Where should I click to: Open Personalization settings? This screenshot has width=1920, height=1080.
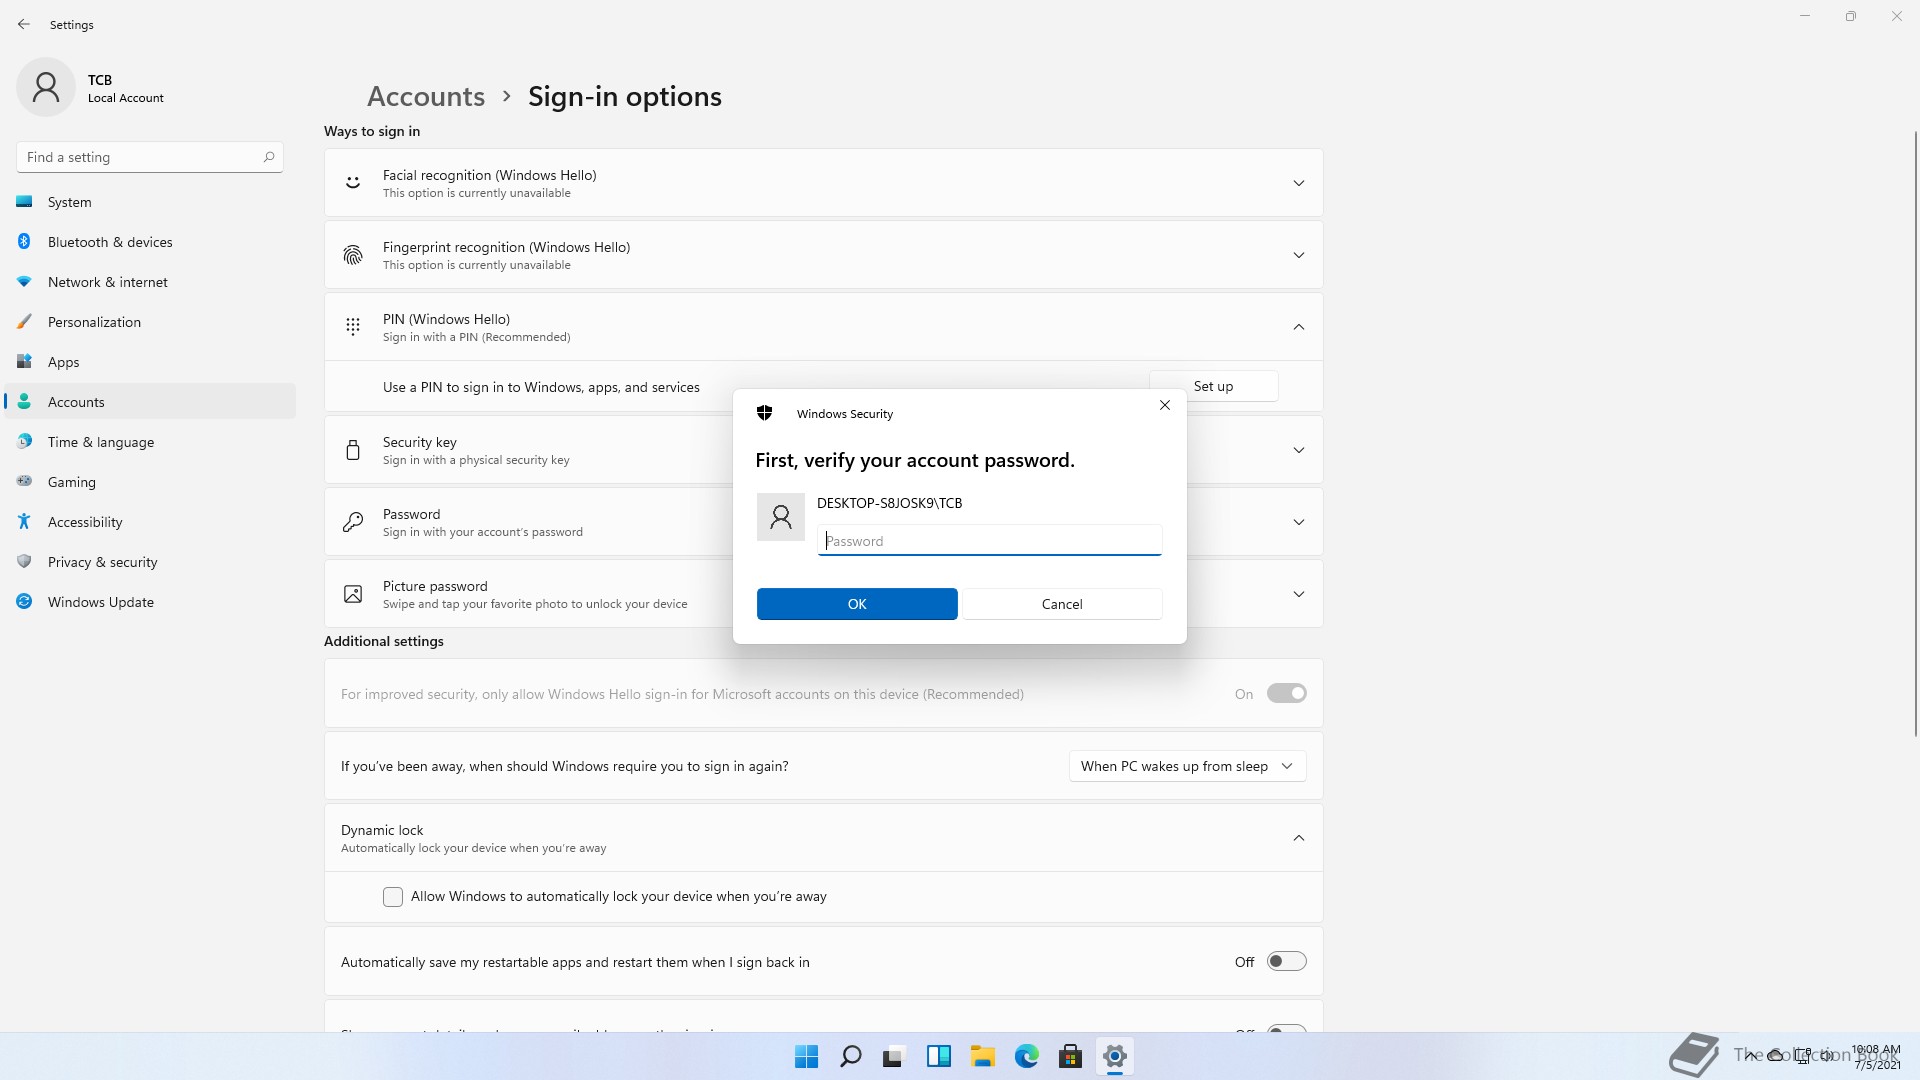[x=150, y=322]
